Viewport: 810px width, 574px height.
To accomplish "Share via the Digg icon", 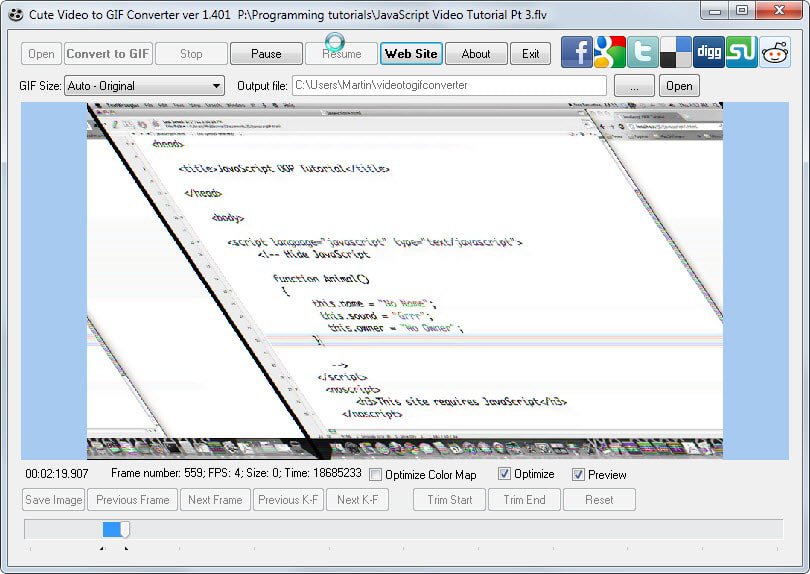I will [709, 52].
